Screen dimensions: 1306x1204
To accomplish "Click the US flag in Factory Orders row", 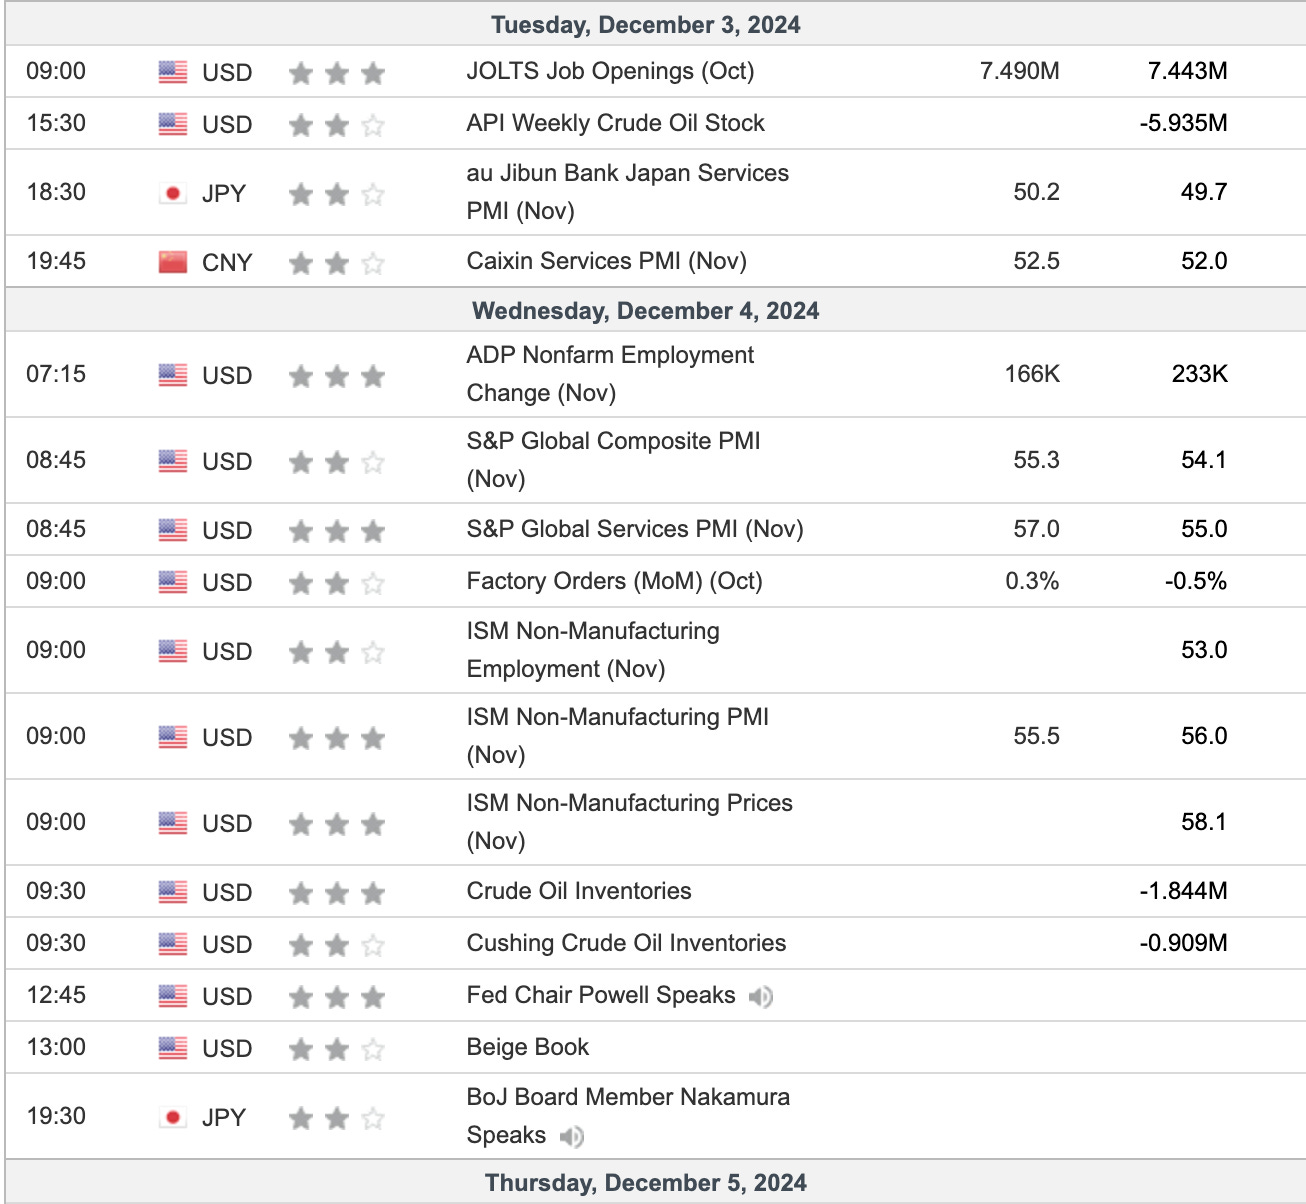I will coord(173,582).
